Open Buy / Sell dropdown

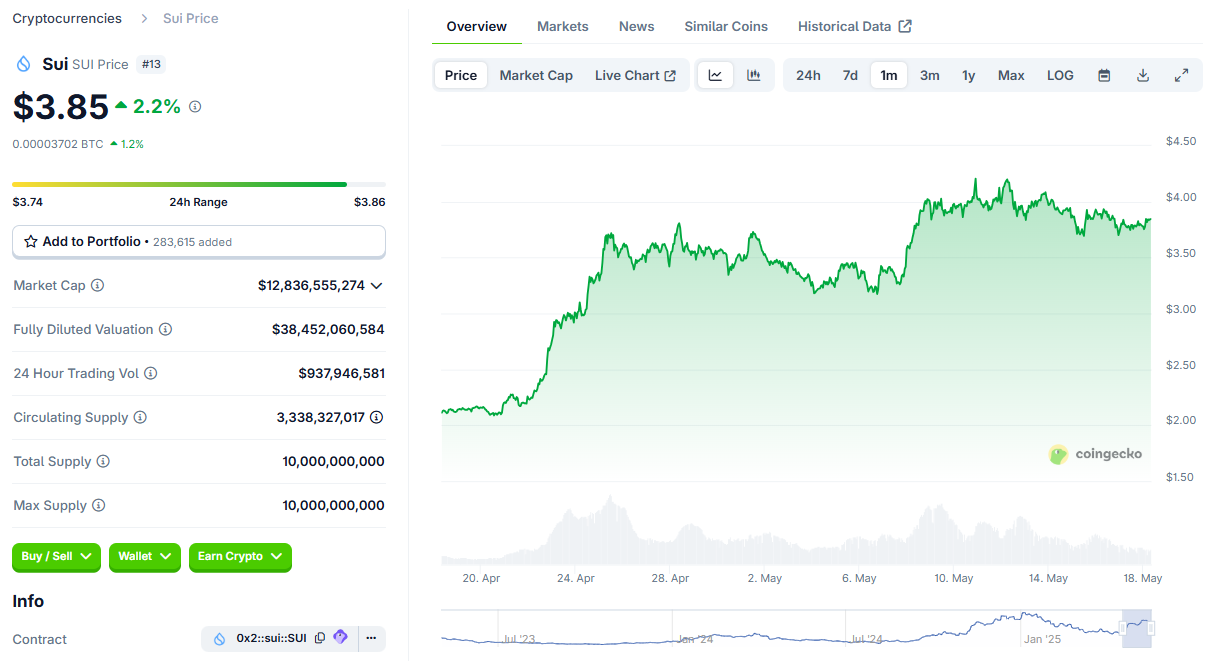point(57,556)
